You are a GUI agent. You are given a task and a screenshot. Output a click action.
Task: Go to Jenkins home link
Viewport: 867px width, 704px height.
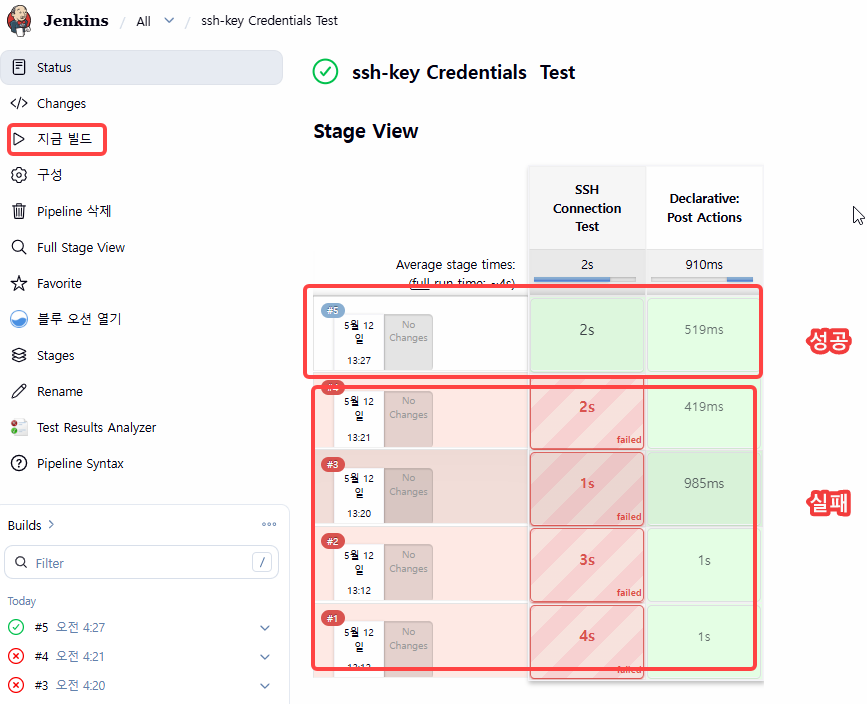tap(76, 20)
